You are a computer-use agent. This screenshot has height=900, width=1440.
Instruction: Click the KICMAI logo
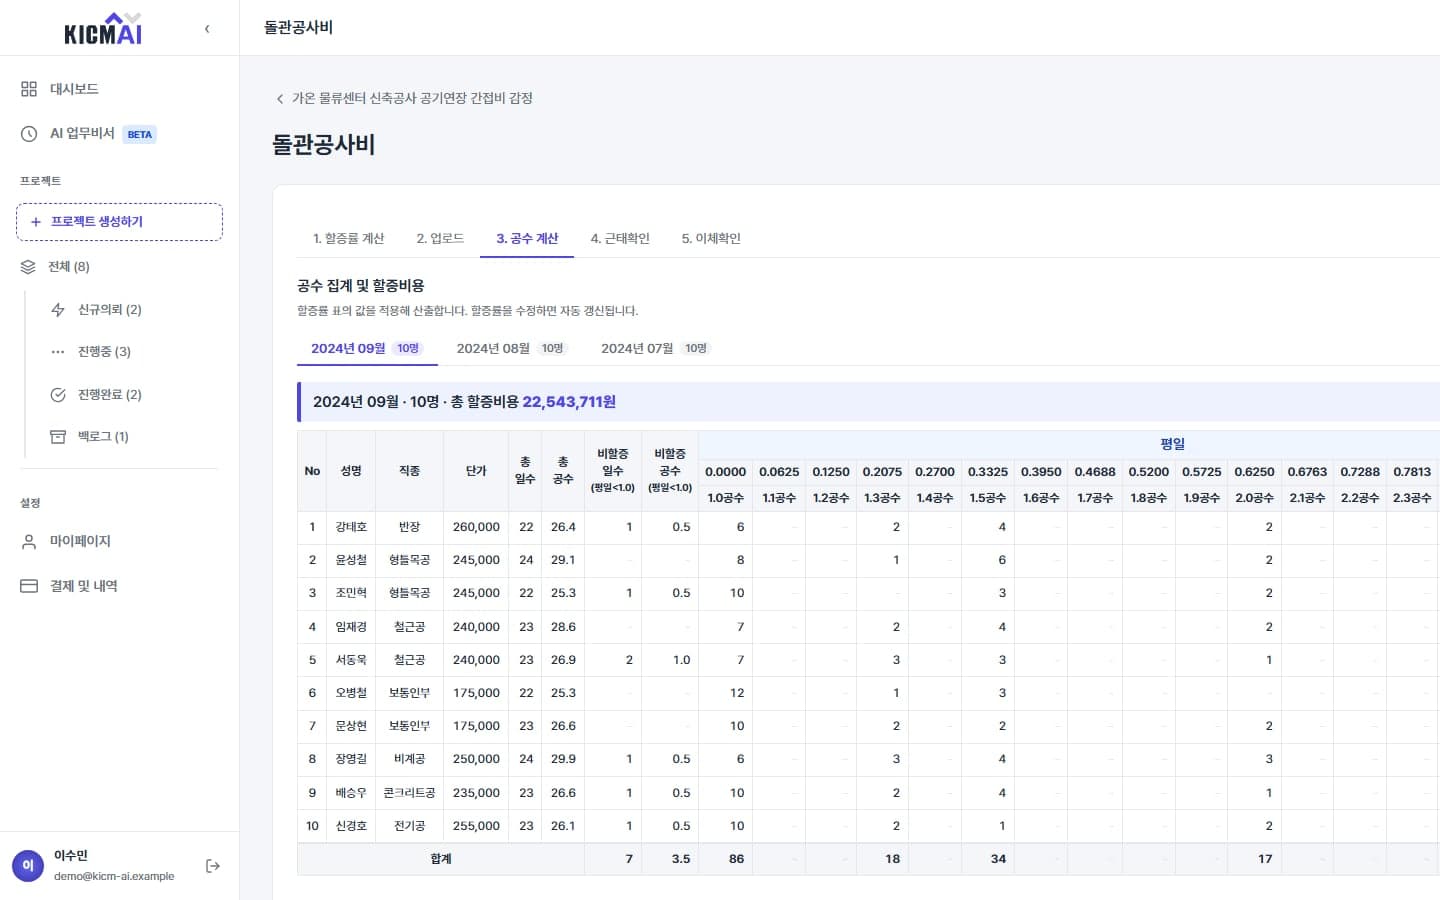coord(103,29)
